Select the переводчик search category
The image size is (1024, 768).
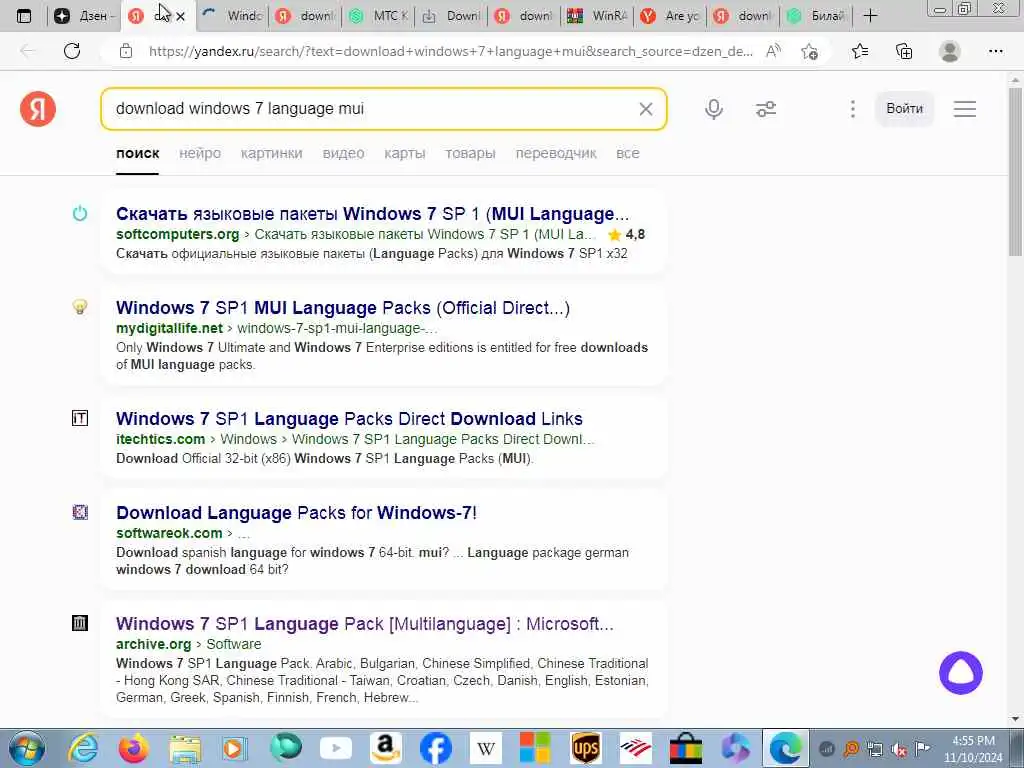tap(556, 153)
